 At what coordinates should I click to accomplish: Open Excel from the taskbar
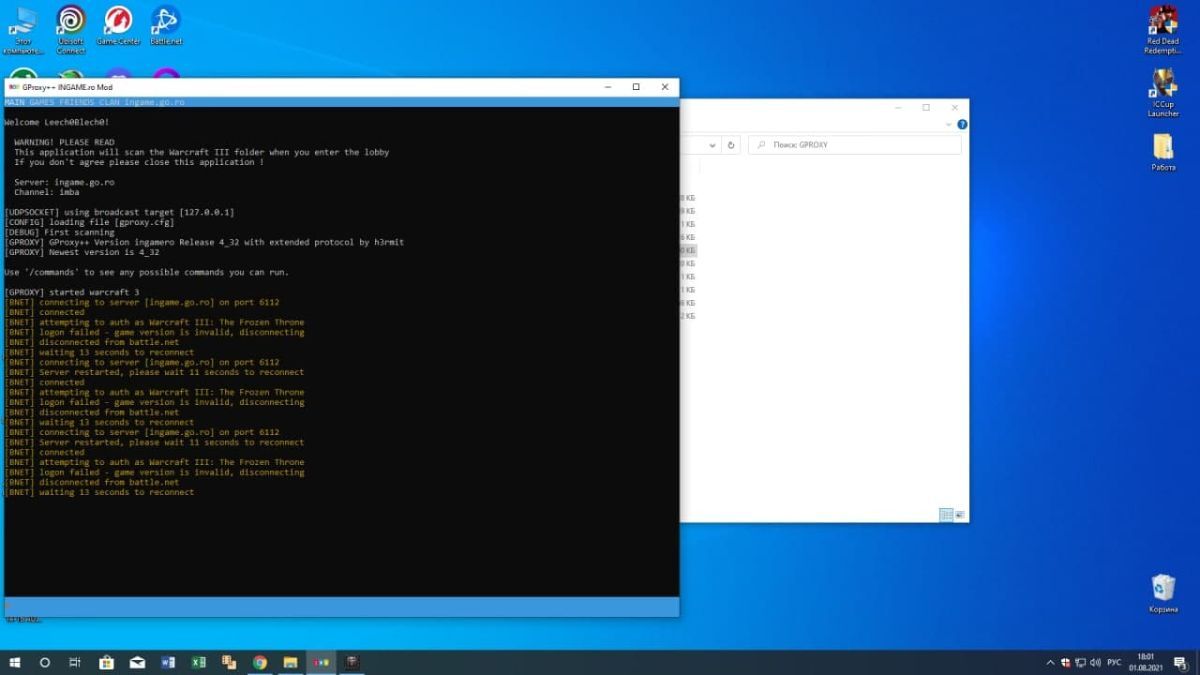coord(198,662)
